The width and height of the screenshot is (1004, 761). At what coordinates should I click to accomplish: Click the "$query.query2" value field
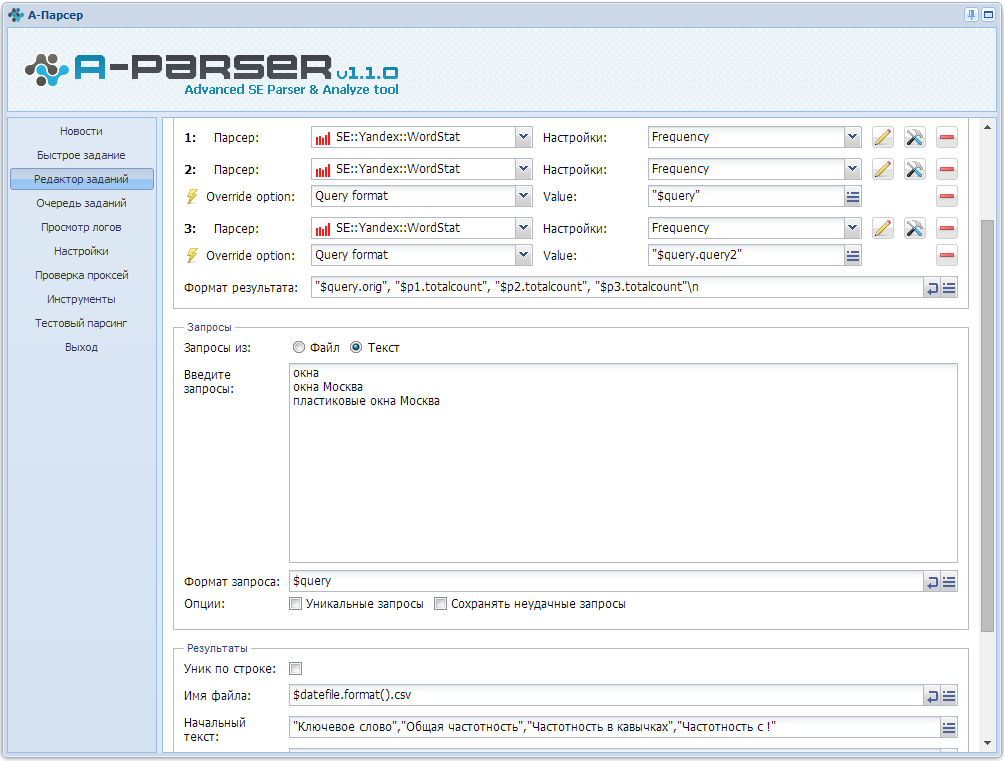point(746,255)
